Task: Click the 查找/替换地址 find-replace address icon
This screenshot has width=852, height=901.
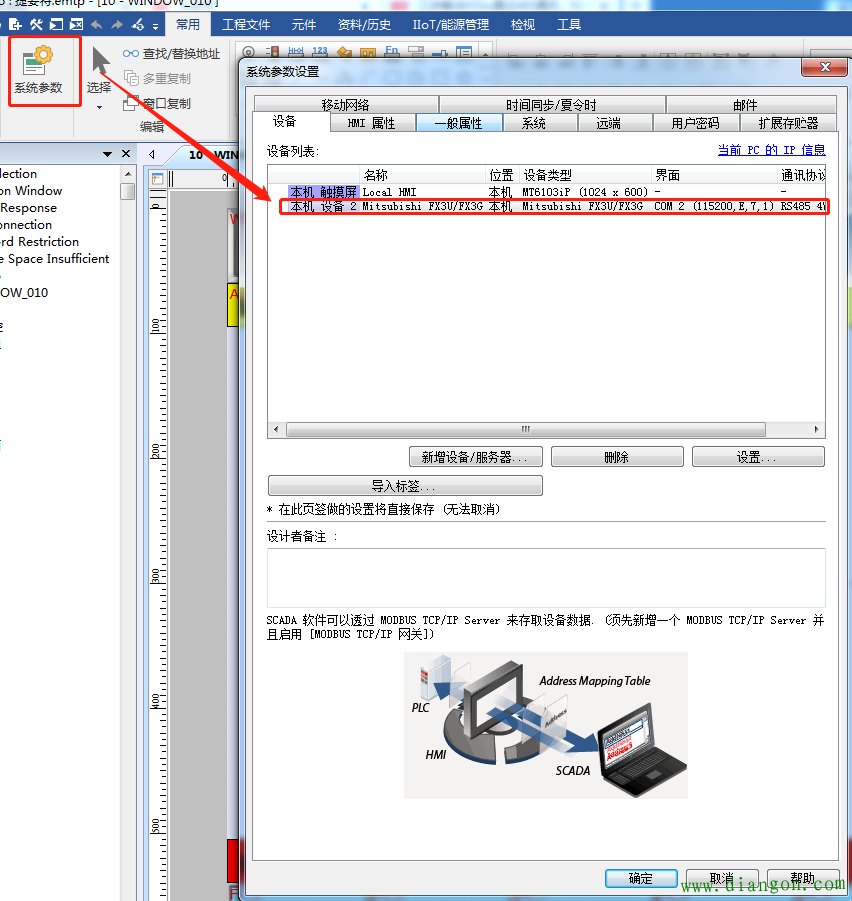Action: point(130,54)
